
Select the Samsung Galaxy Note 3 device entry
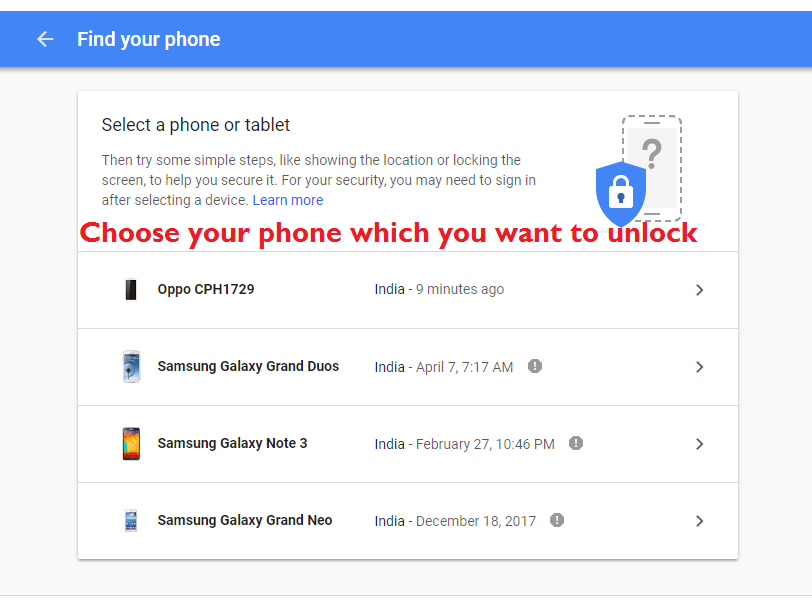(x=232, y=443)
